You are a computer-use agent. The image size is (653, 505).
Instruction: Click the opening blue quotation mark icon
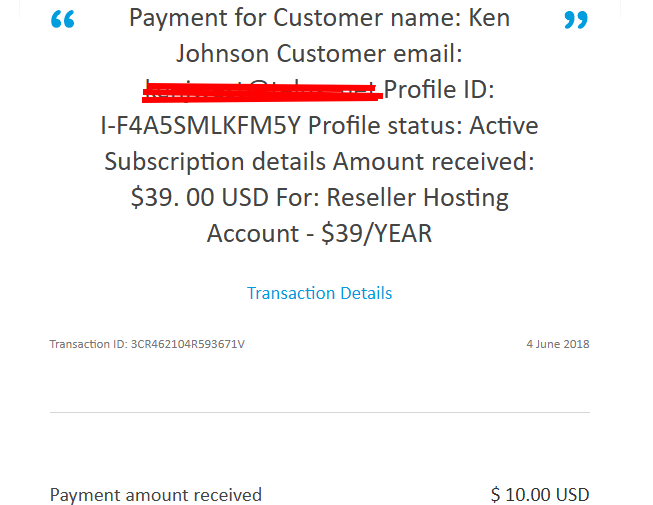tap(62, 19)
